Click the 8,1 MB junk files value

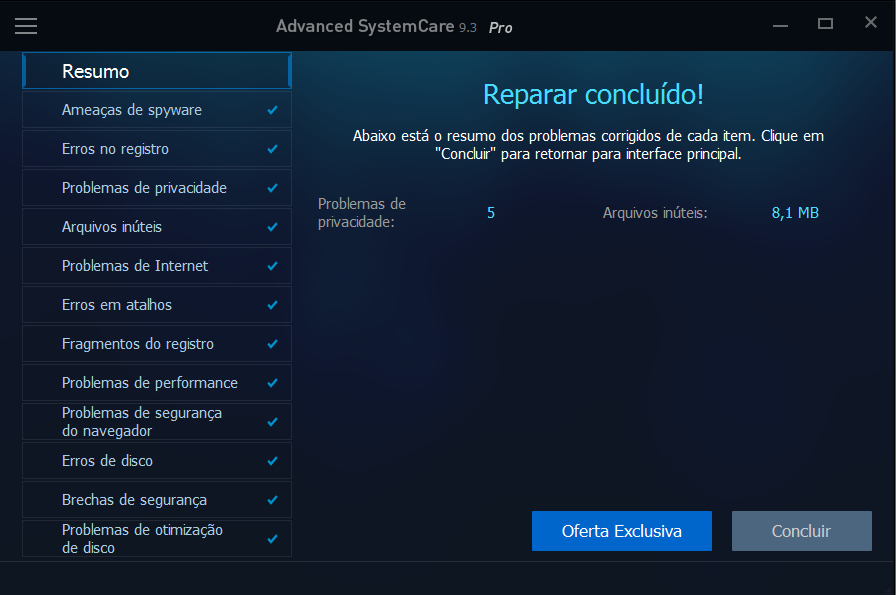point(795,213)
